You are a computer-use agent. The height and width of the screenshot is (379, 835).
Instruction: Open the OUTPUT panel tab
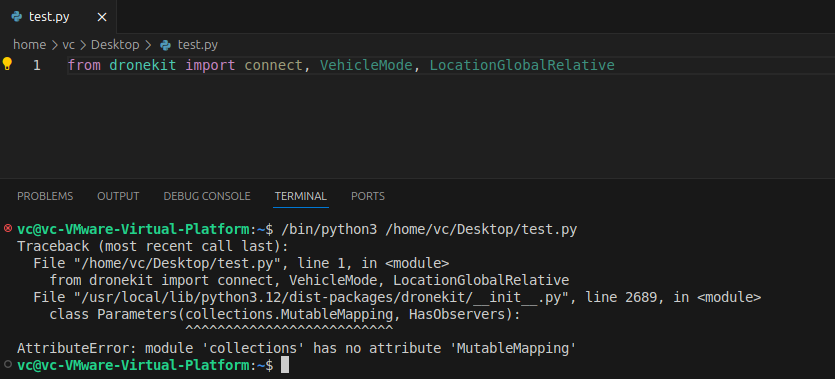pyautogui.click(x=118, y=196)
